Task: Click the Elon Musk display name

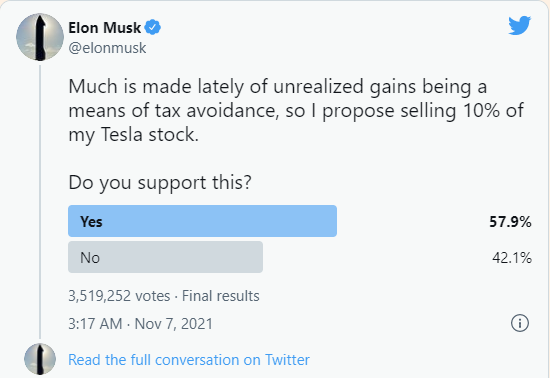Action: pyautogui.click(x=105, y=28)
